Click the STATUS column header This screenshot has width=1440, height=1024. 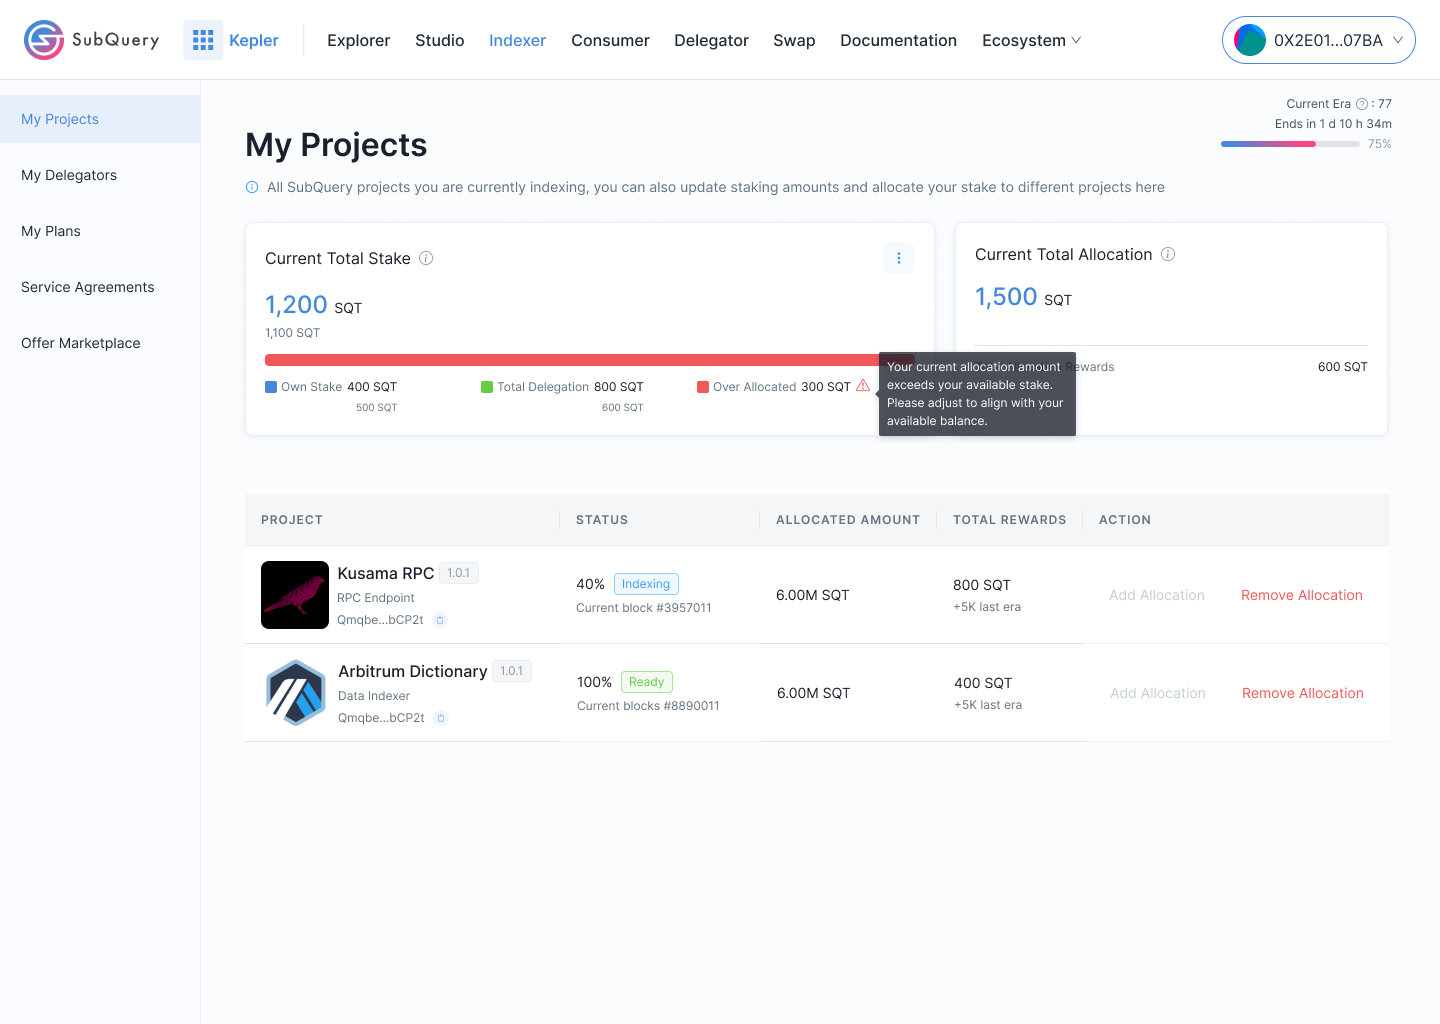602,520
